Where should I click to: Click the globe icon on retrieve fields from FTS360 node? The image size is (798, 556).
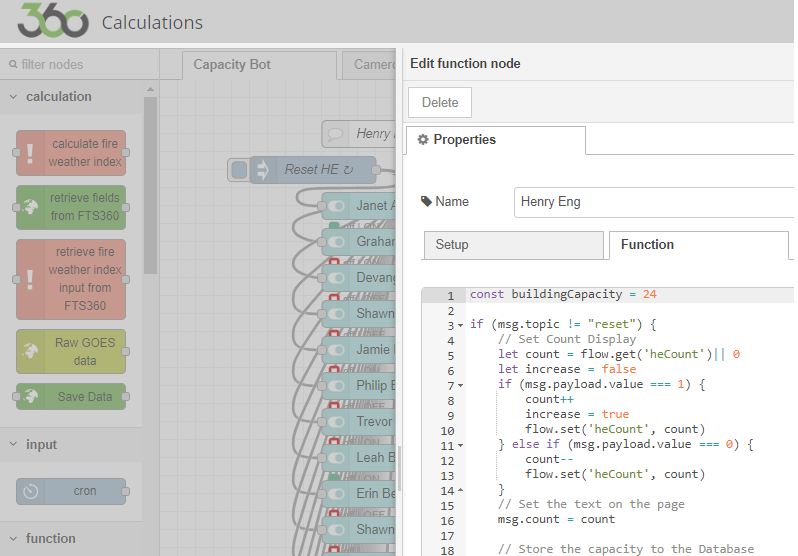[x=30, y=207]
